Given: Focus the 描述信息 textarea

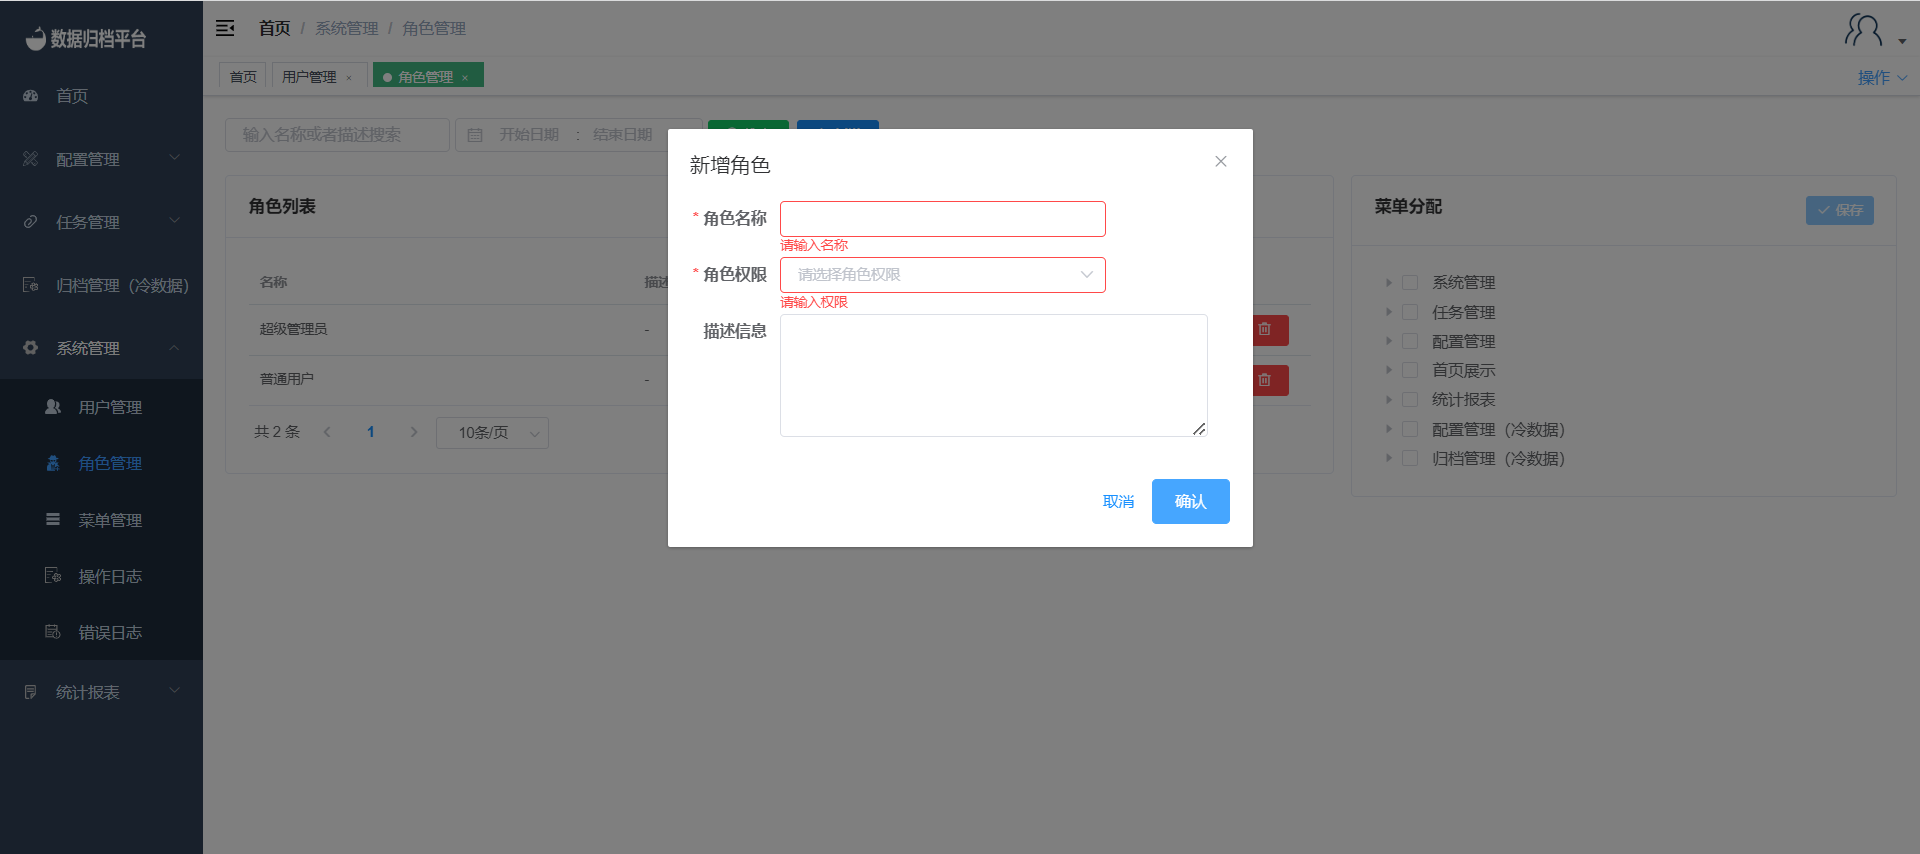Looking at the screenshot, I should (994, 375).
